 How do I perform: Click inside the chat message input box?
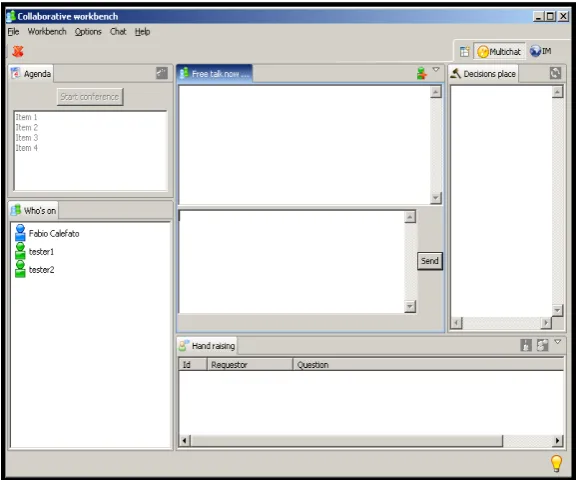[x=292, y=262]
